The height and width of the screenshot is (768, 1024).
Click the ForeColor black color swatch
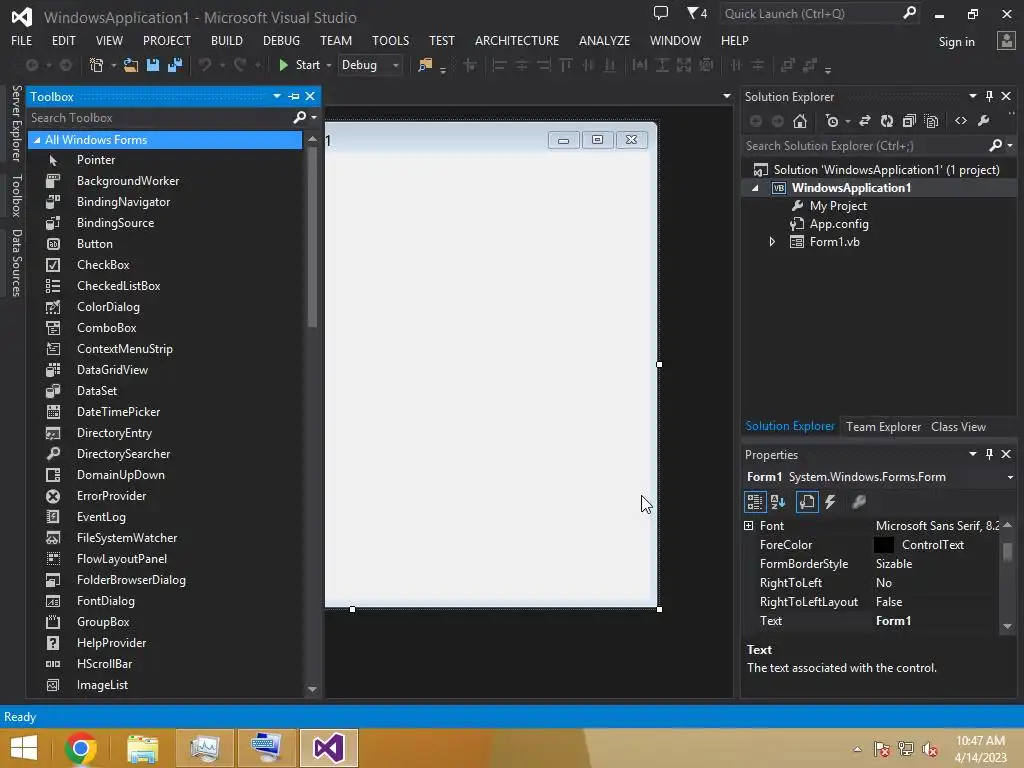coord(884,545)
